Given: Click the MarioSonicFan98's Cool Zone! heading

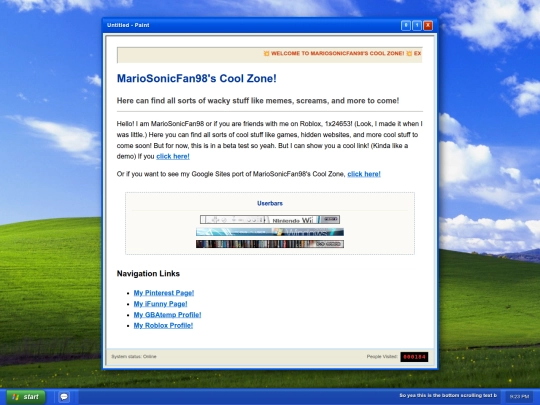Looking at the screenshot, I should (x=197, y=79).
